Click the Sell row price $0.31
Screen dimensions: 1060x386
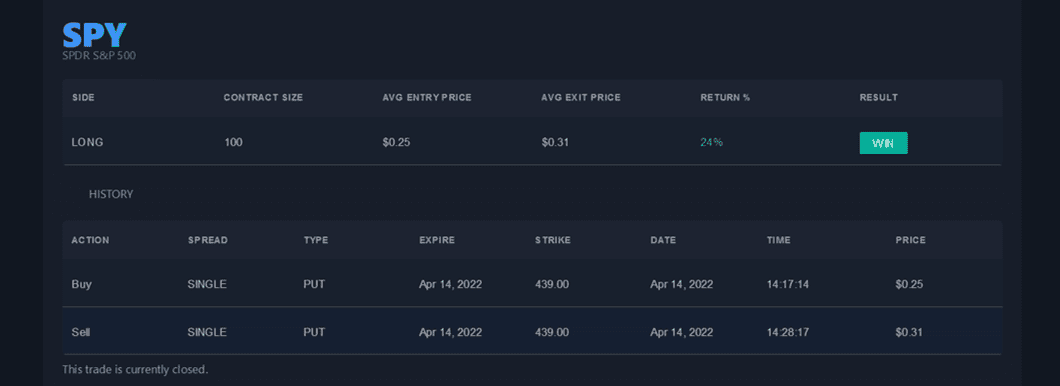pos(909,332)
